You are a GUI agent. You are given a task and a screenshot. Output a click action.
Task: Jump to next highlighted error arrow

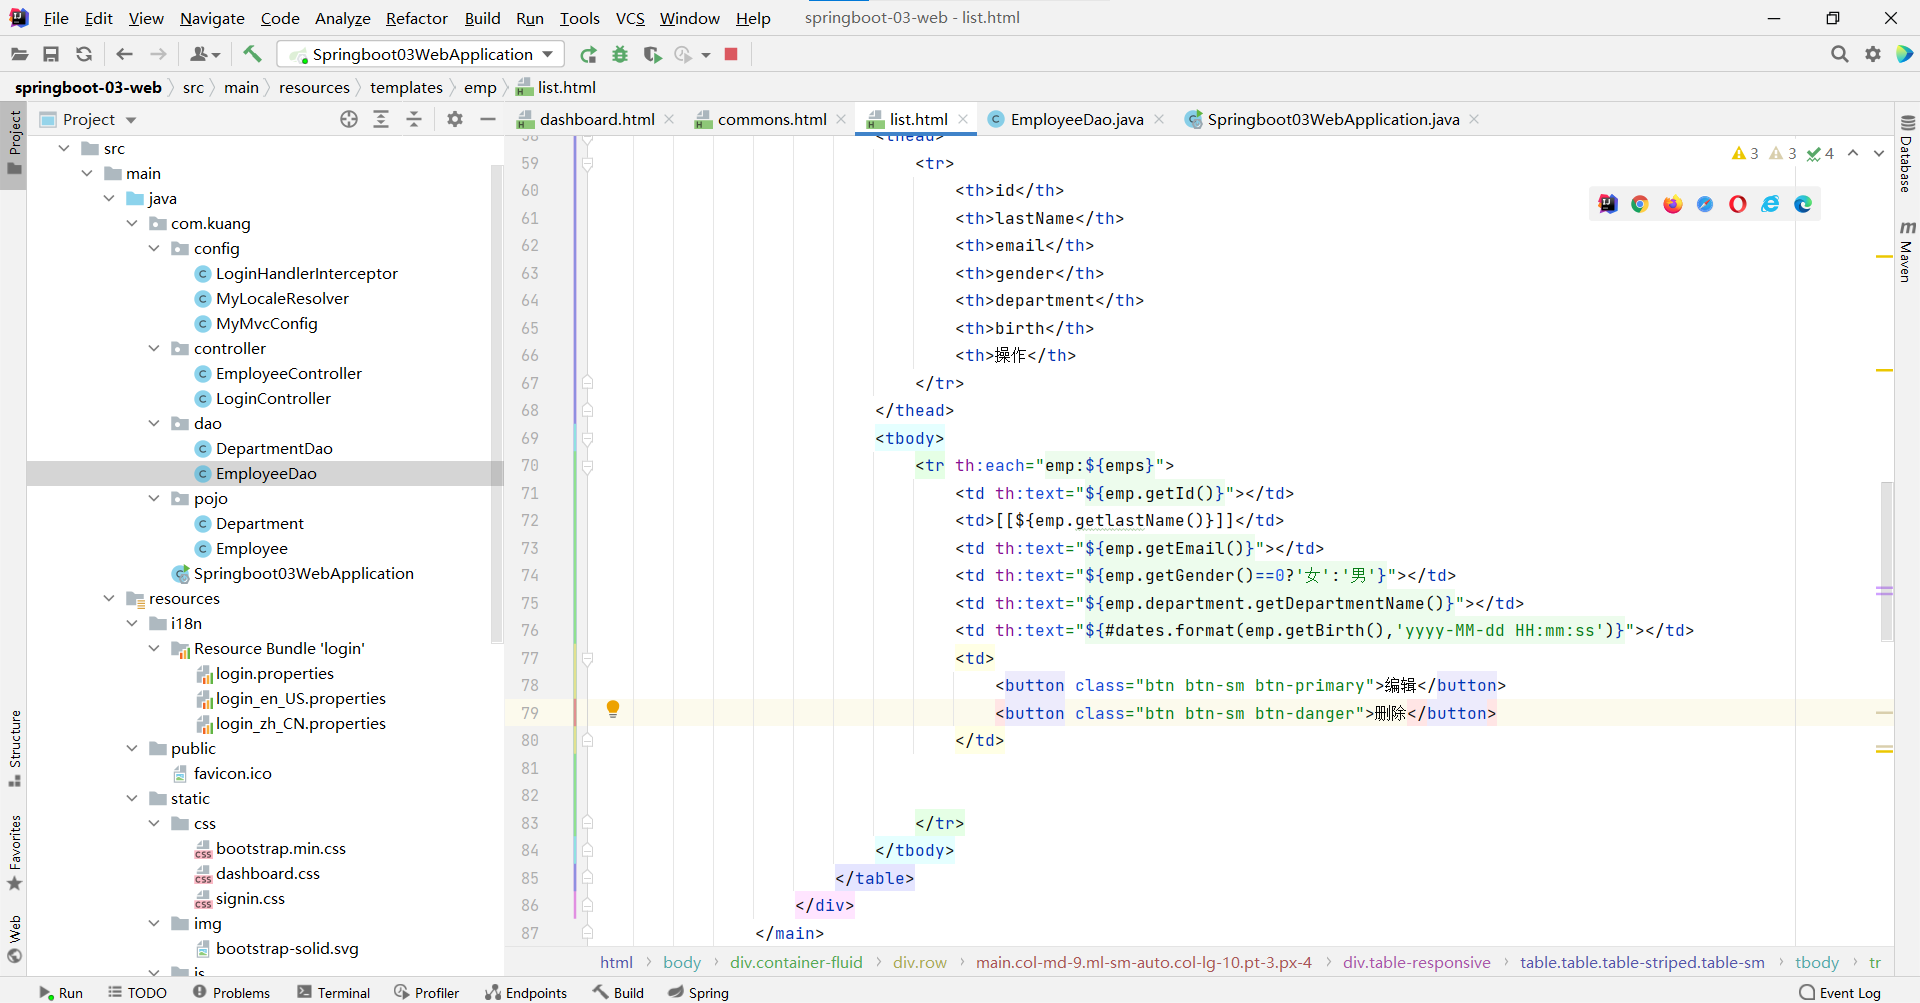coord(1879,153)
